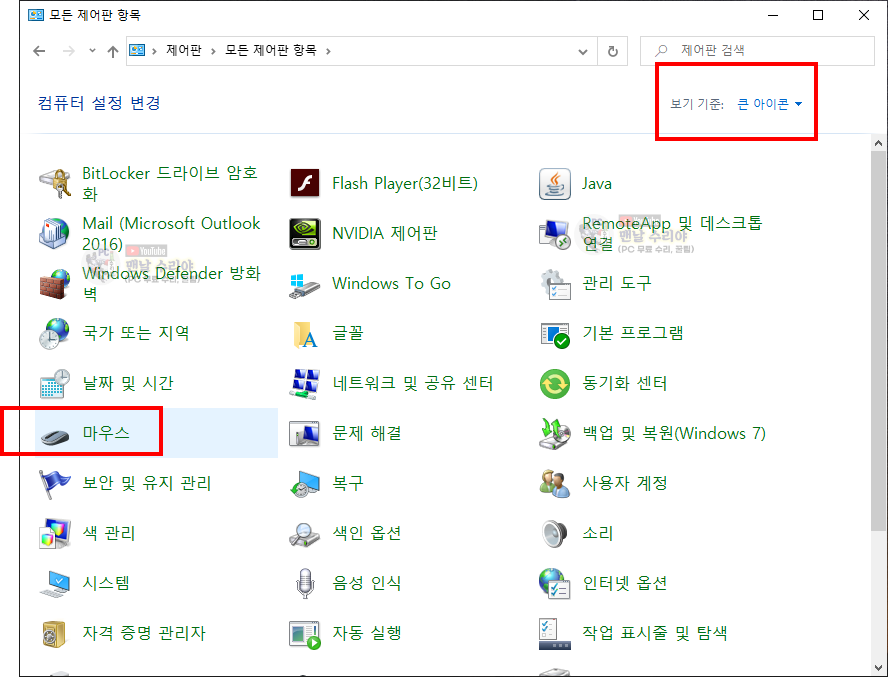Open the Mail (Microsoft Outlook 2016) icon
The image size is (888, 677).
[55, 233]
